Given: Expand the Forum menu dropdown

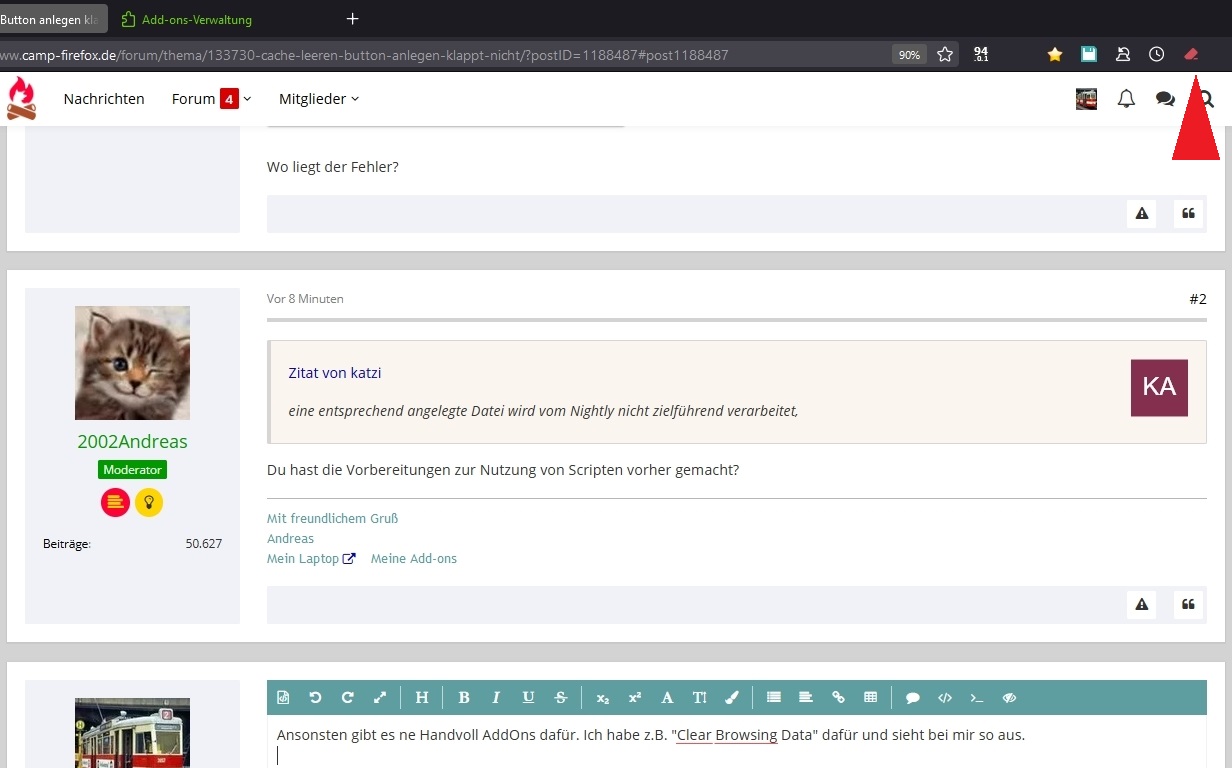Looking at the screenshot, I should click(x=210, y=99).
